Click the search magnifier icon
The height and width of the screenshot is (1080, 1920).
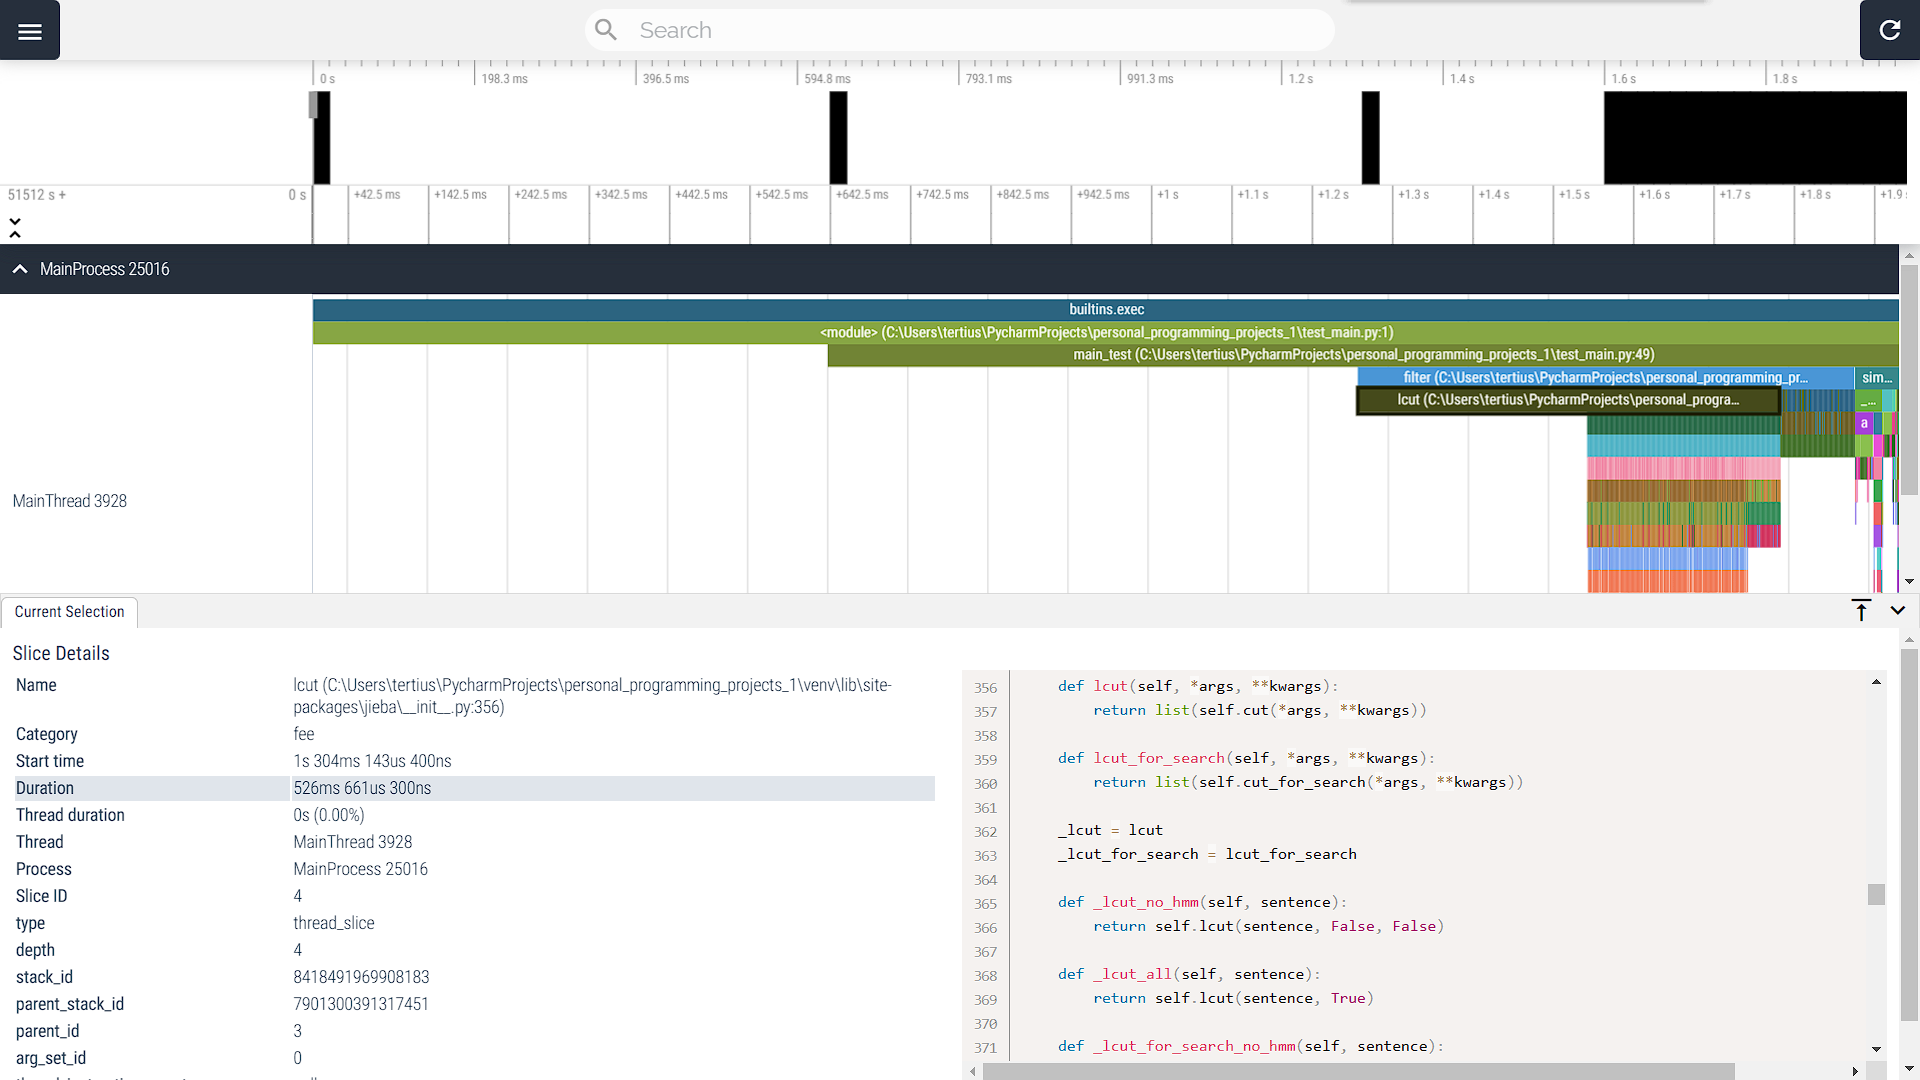pos(606,30)
